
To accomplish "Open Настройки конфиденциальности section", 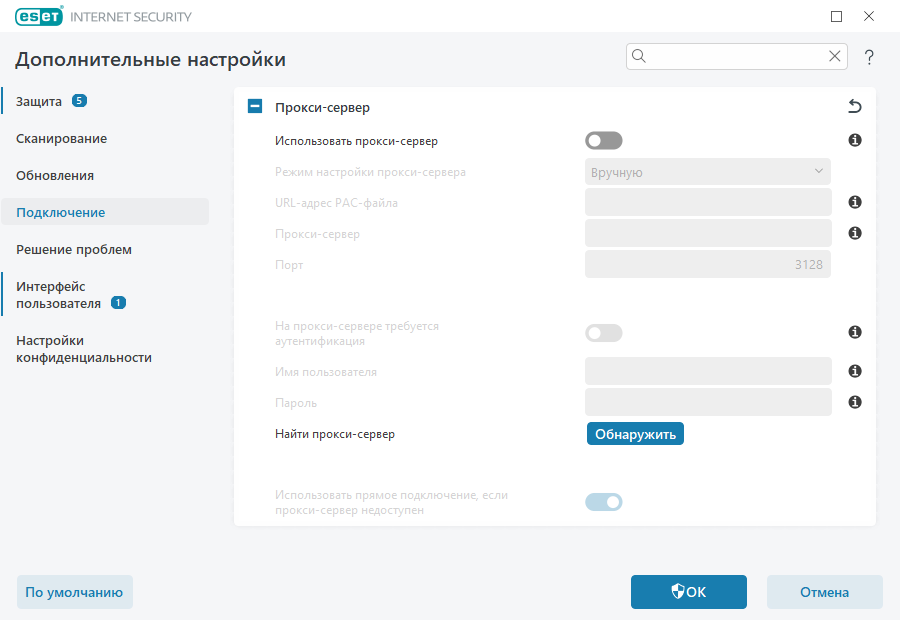I will (84, 349).
